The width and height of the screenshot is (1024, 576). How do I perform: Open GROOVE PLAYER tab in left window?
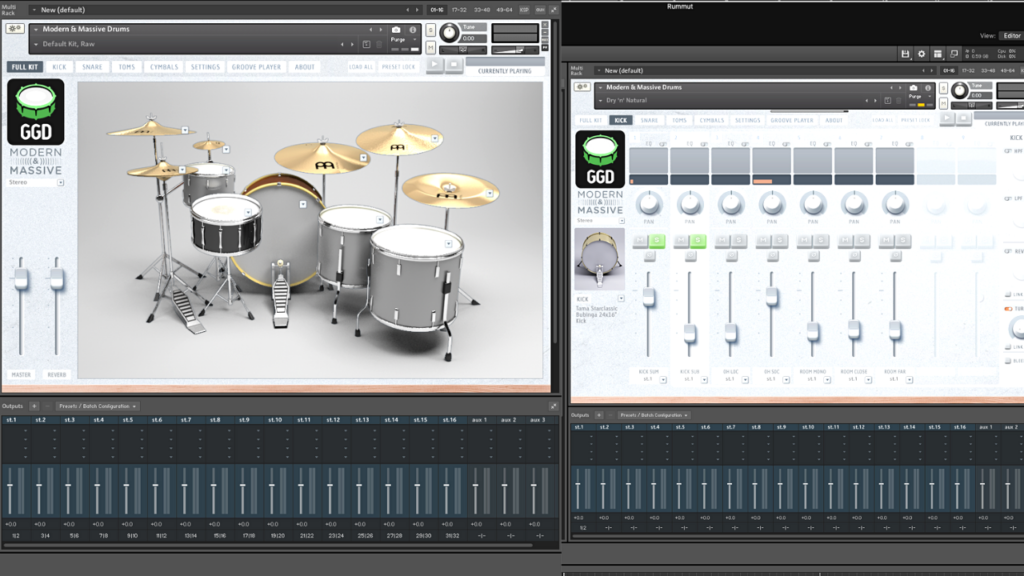pyautogui.click(x=256, y=67)
